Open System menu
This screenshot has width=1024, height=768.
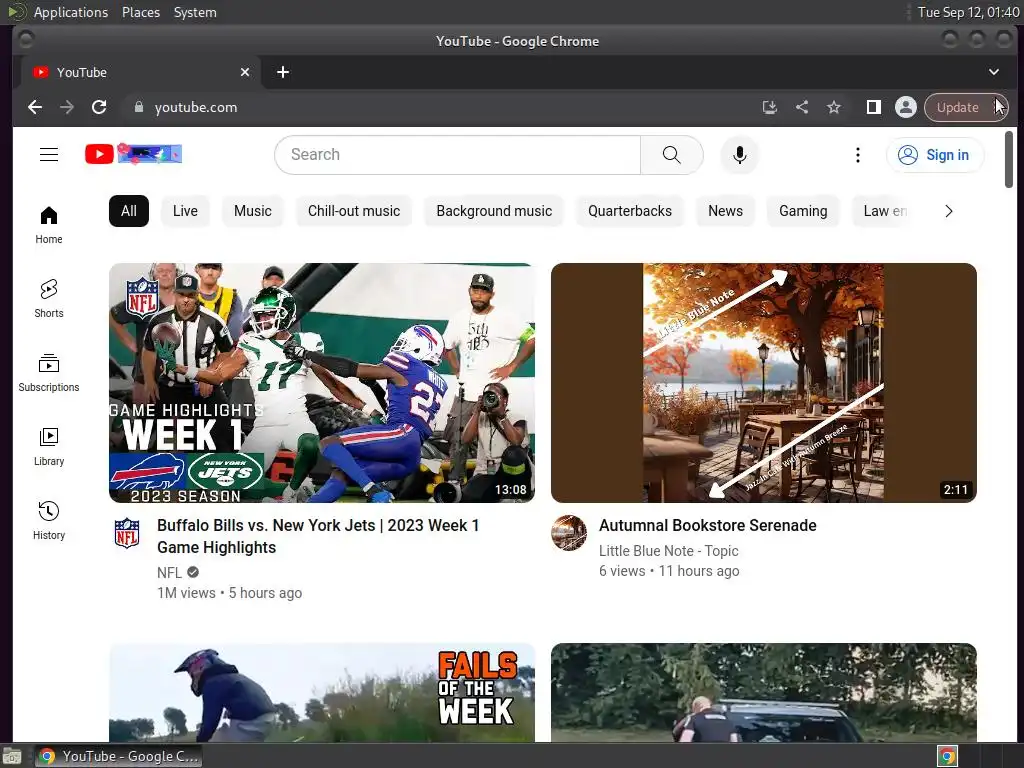(195, 12)
